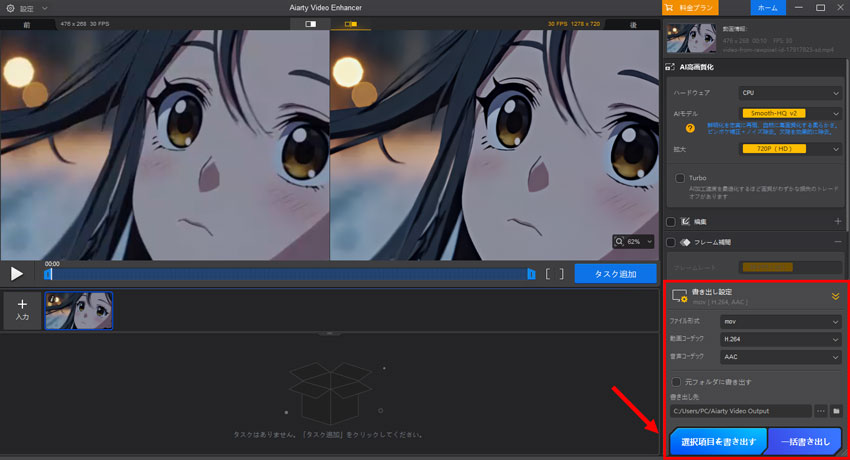
Task: Click the timeline start trim handle
Action: tap(48, 275)
